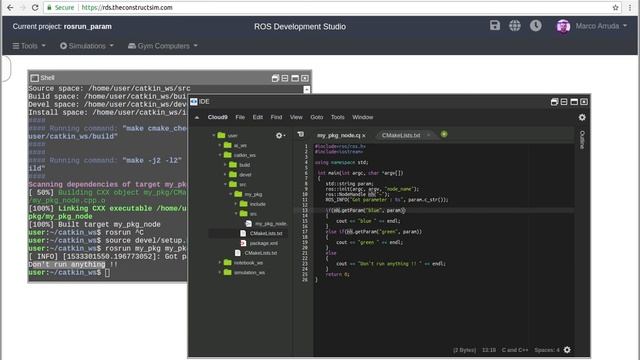Image resolution: width=640 pixels, height=360 pixels.
Task: Expand the simulation_ws folder
Action: (x=220, y=272)
